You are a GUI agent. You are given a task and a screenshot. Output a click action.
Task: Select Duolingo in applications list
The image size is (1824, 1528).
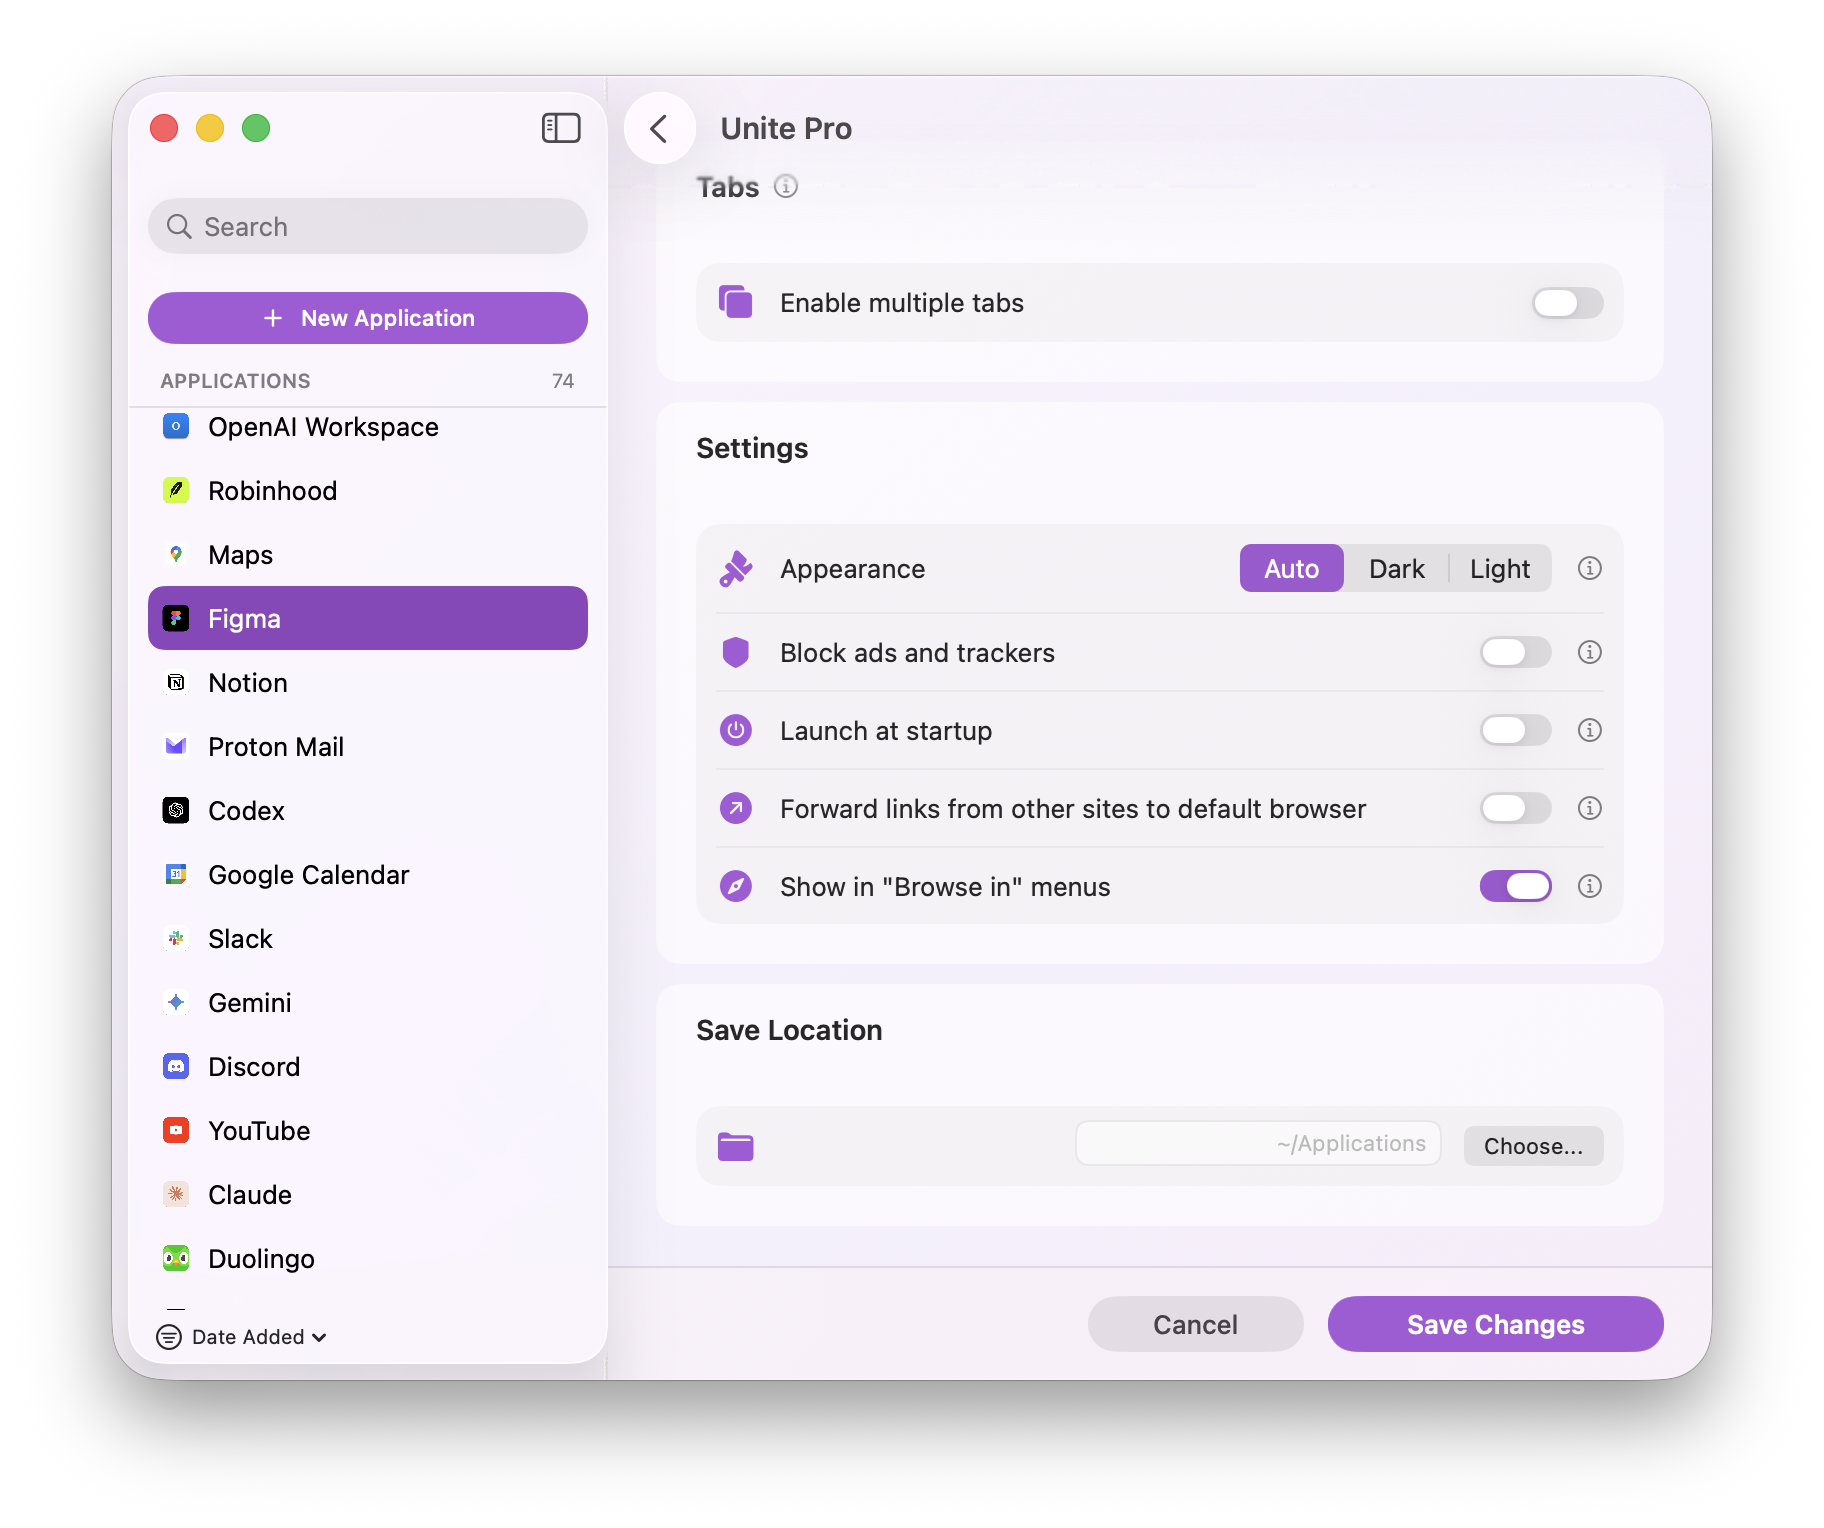click(368, 1259)
